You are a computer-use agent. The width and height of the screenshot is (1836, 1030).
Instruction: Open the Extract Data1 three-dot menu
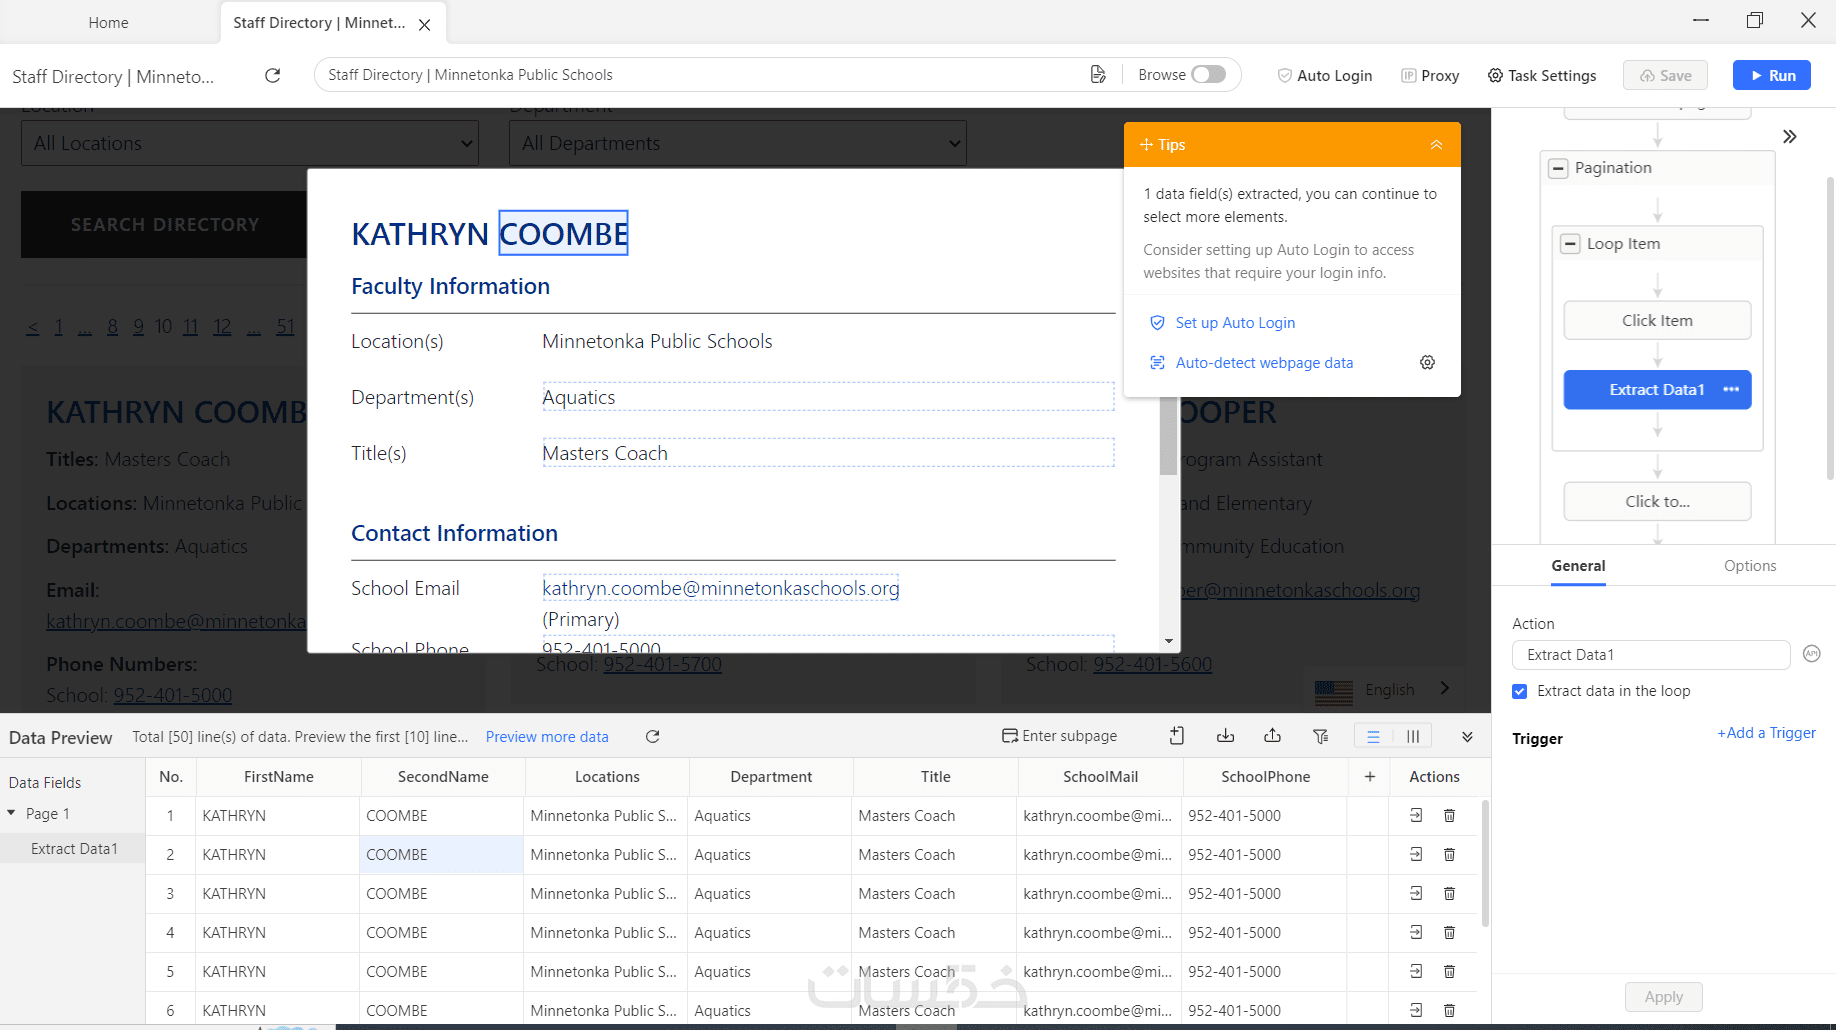tap(1731, 389)
